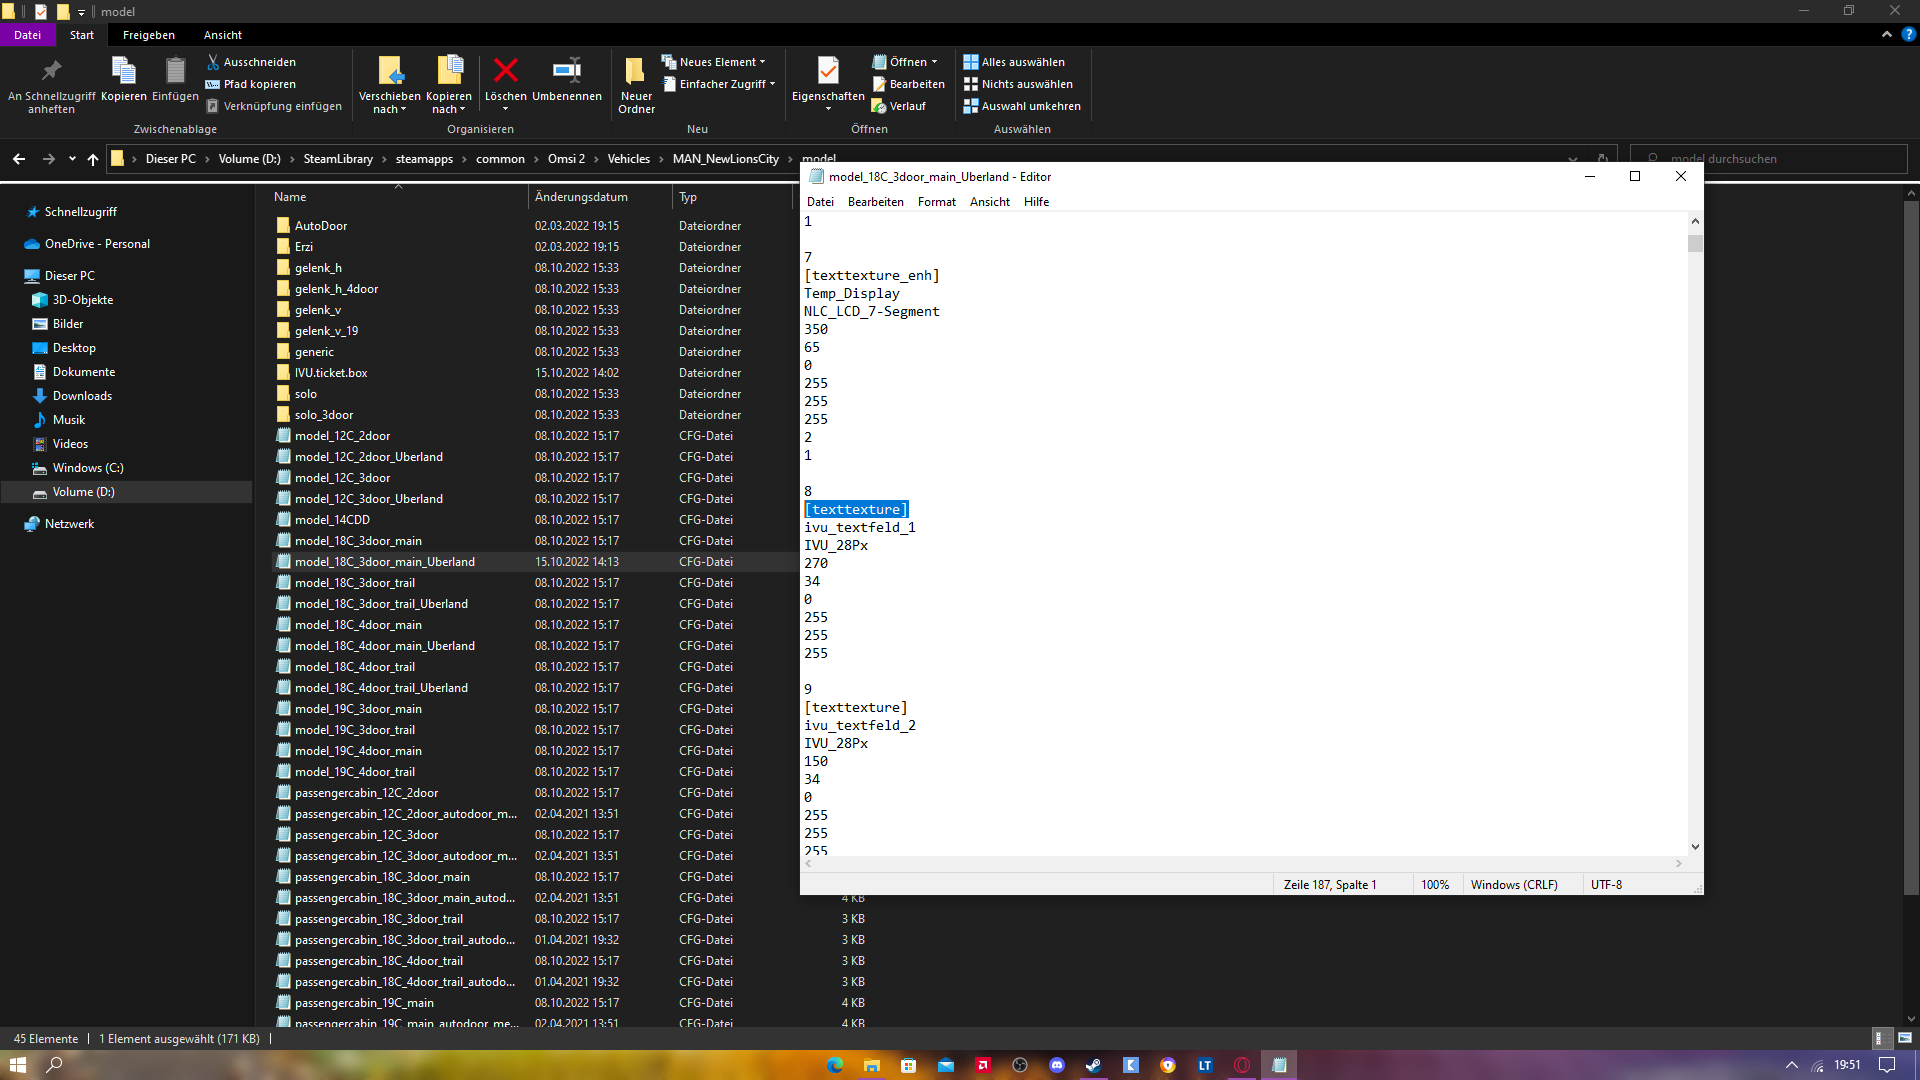Viewport: 1920px width, 1080px height.
Task: Click the Löschen red X icon
Action: [506, 71]
